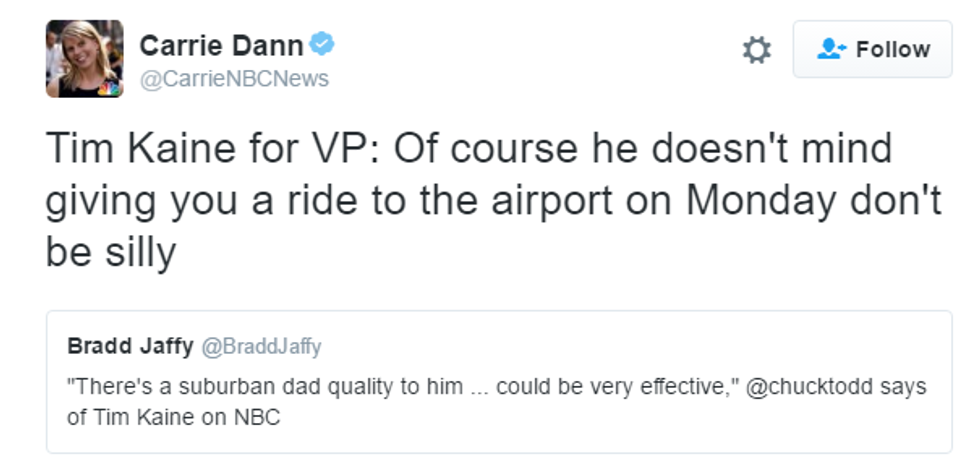Click the "be silly" ending of the tweet
The image size is (980, 463).
(x=110, y=252)
